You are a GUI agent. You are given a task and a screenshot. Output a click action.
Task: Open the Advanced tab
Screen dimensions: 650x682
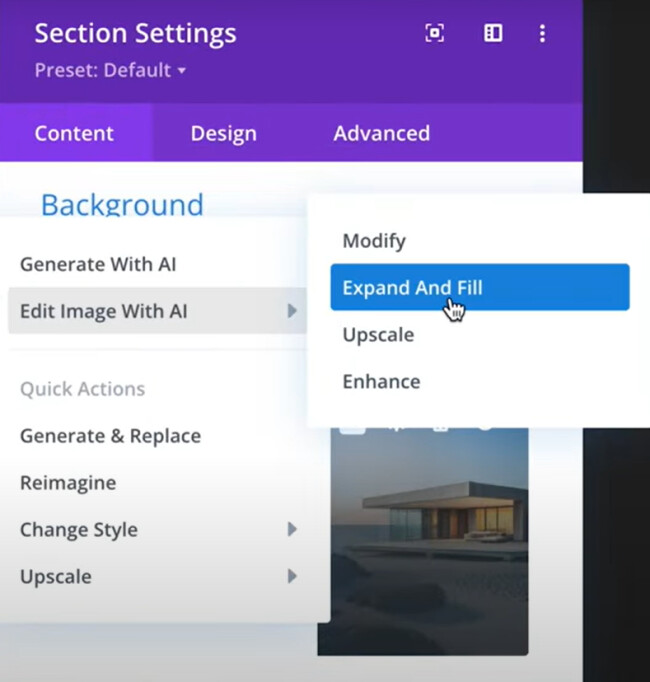point(381,133)
